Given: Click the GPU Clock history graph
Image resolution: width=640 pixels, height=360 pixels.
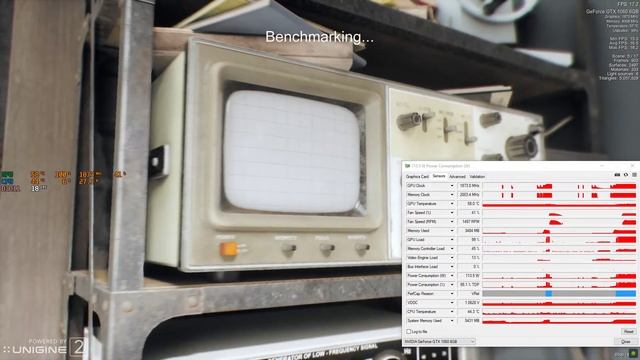Looking at the screenshot, I should [x=559, y=186].
